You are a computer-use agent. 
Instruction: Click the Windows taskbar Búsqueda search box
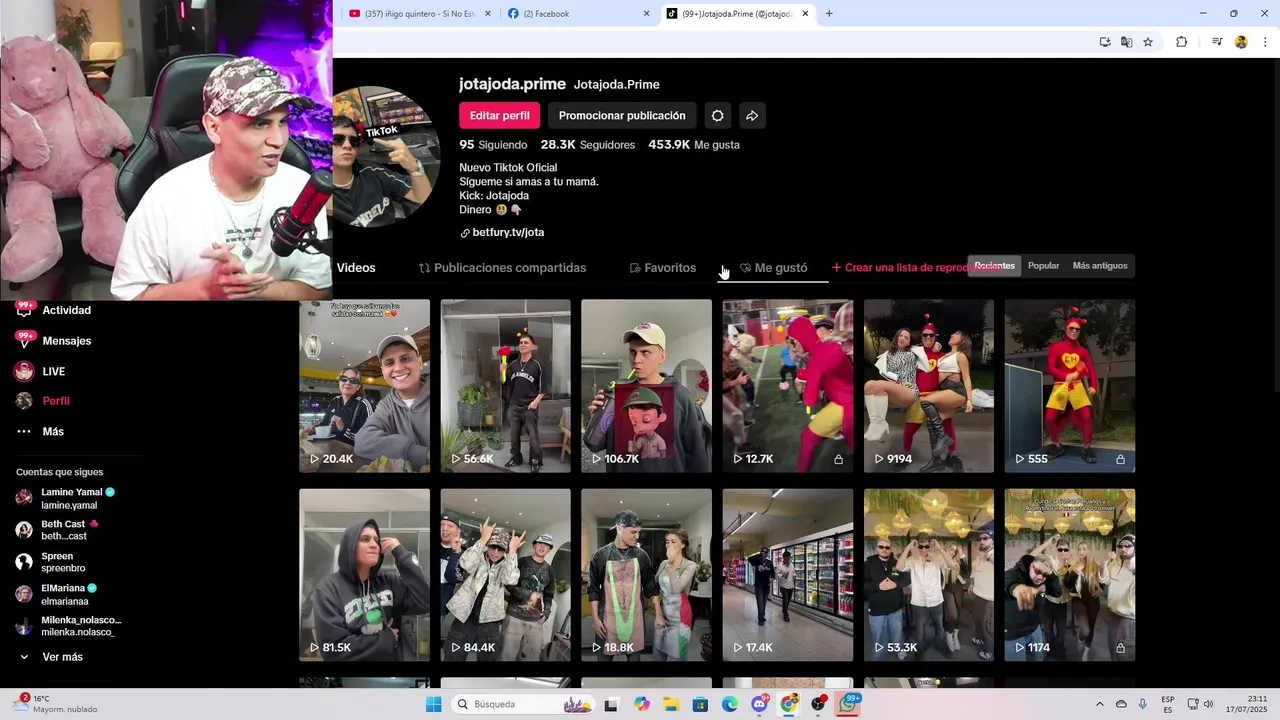pos(523,704)
